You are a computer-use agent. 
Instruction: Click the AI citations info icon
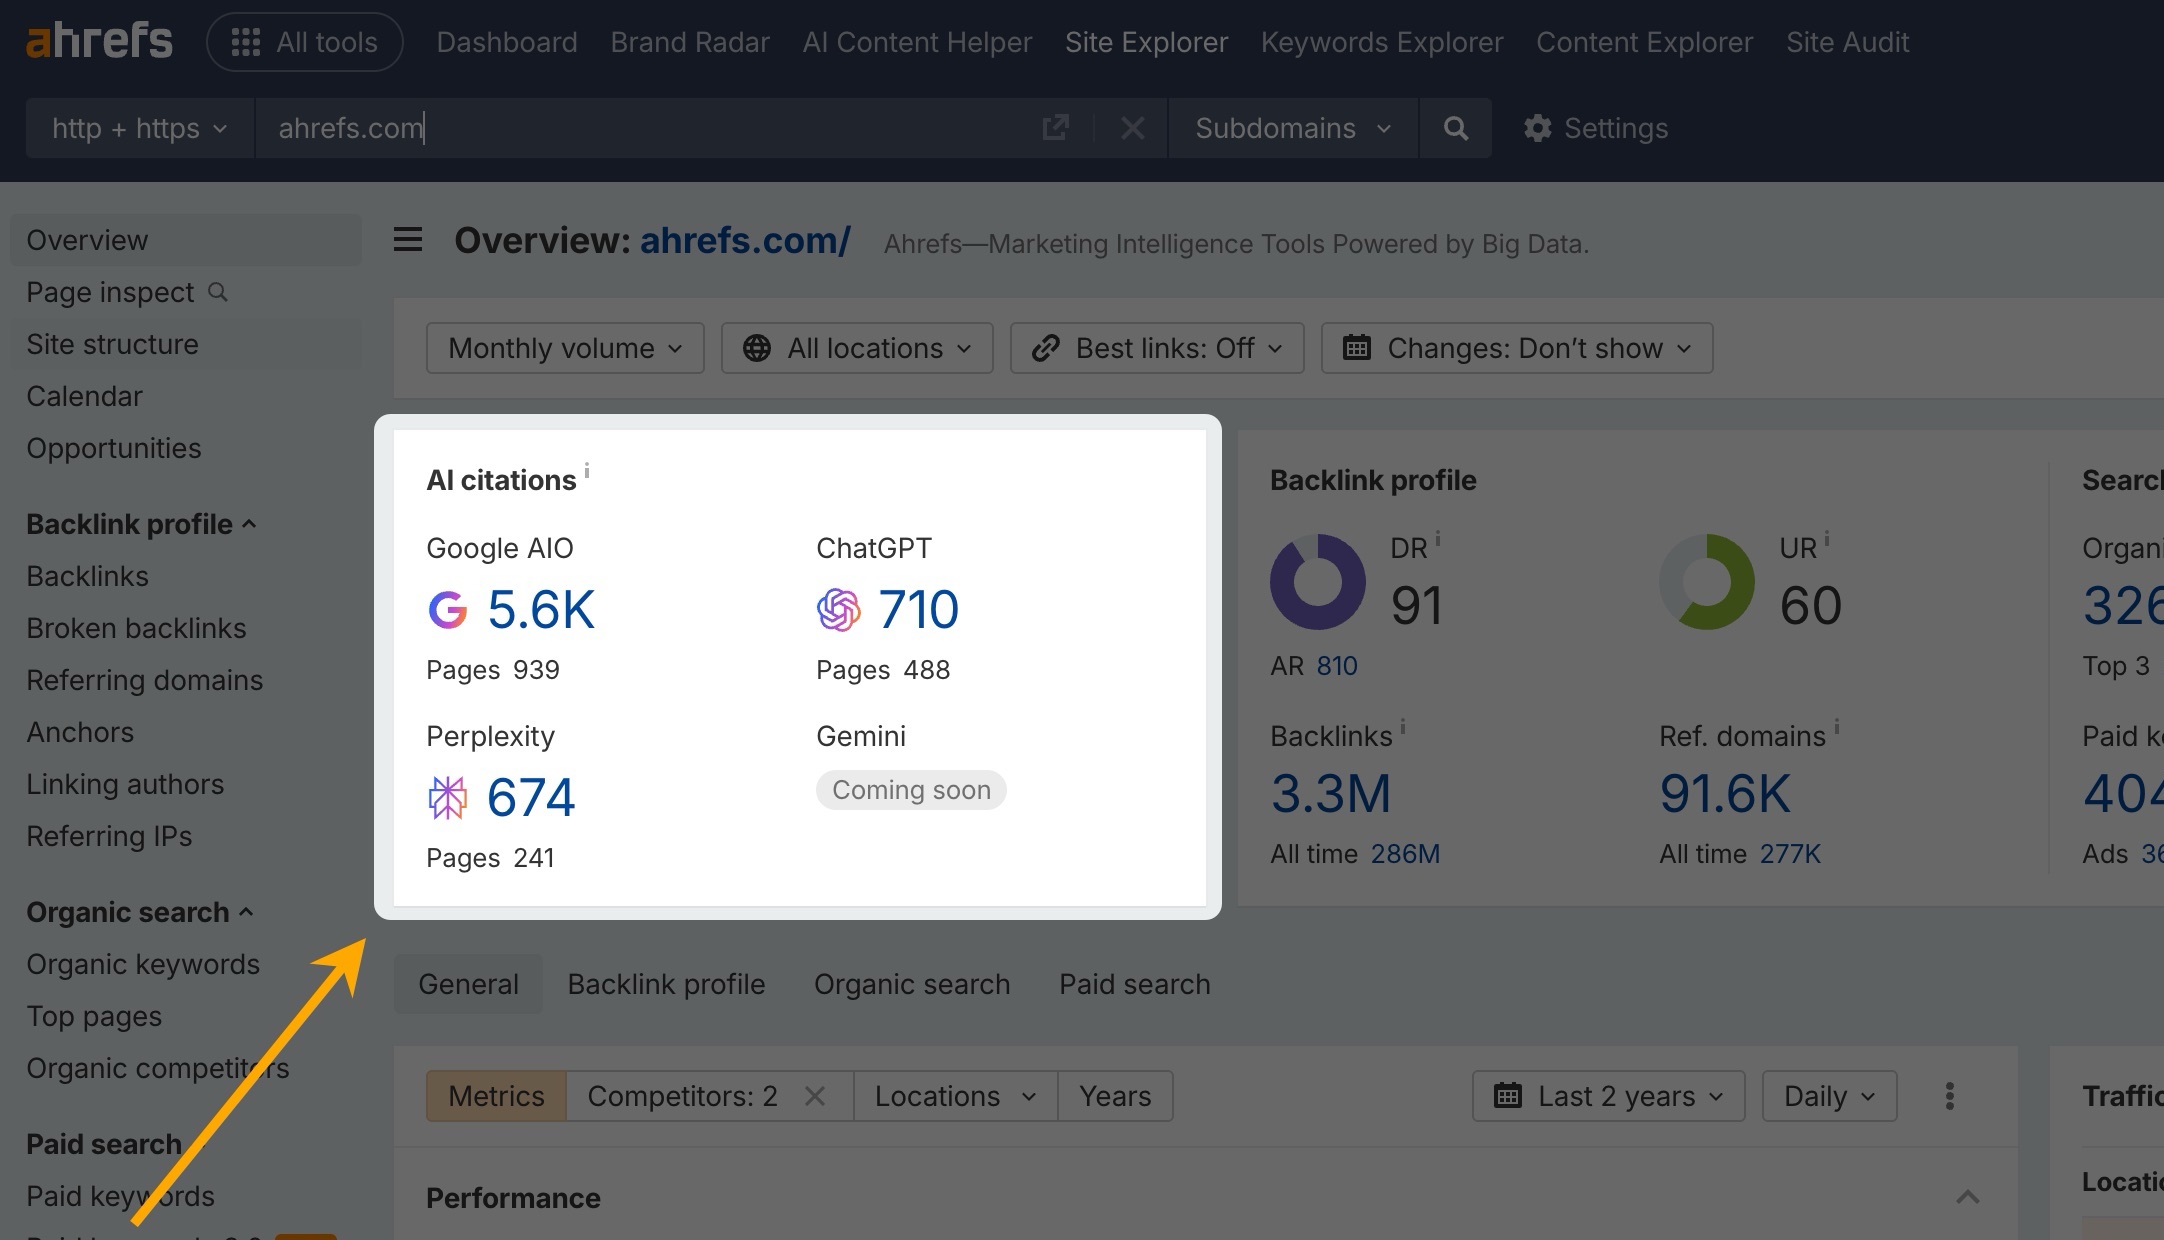[587, 470]
